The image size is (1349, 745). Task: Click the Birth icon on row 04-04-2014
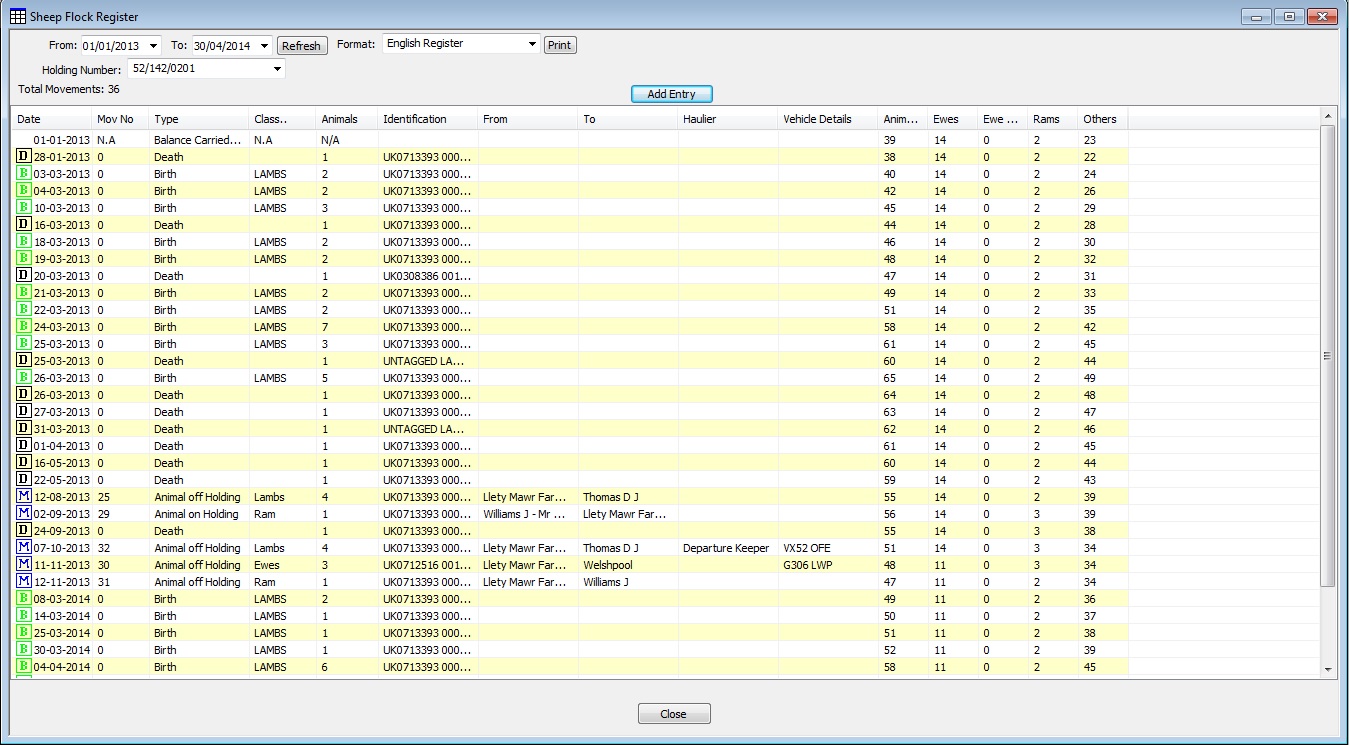point(24,667)
